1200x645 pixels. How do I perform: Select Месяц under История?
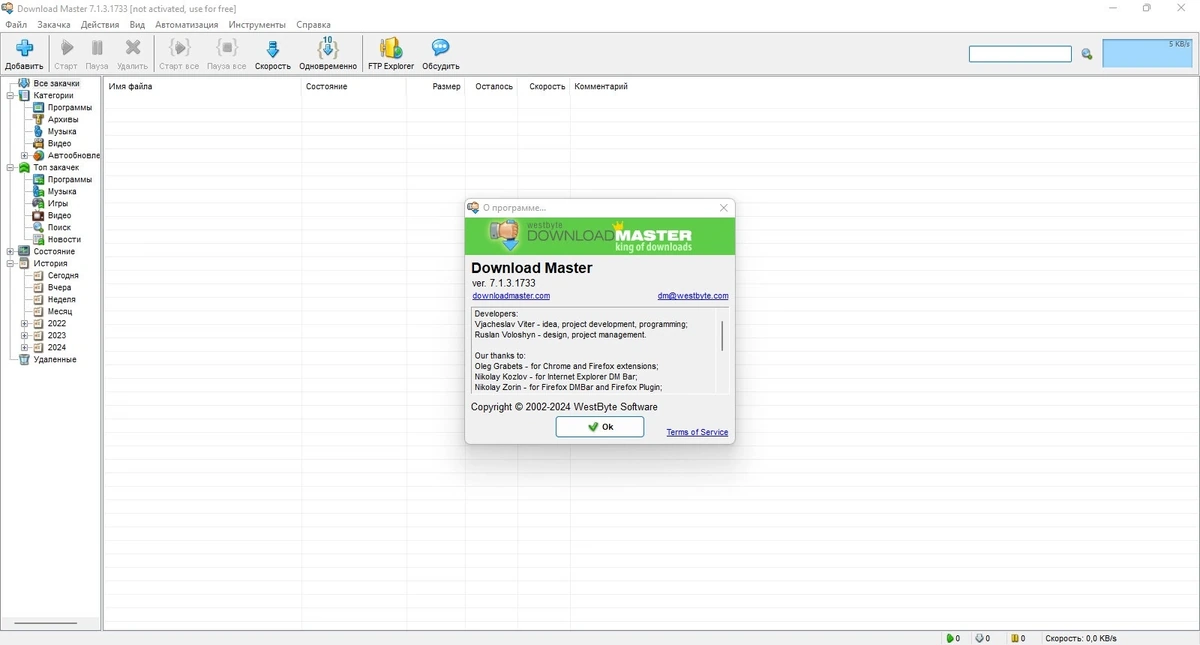pyautogui.click(x=59, y=312)
